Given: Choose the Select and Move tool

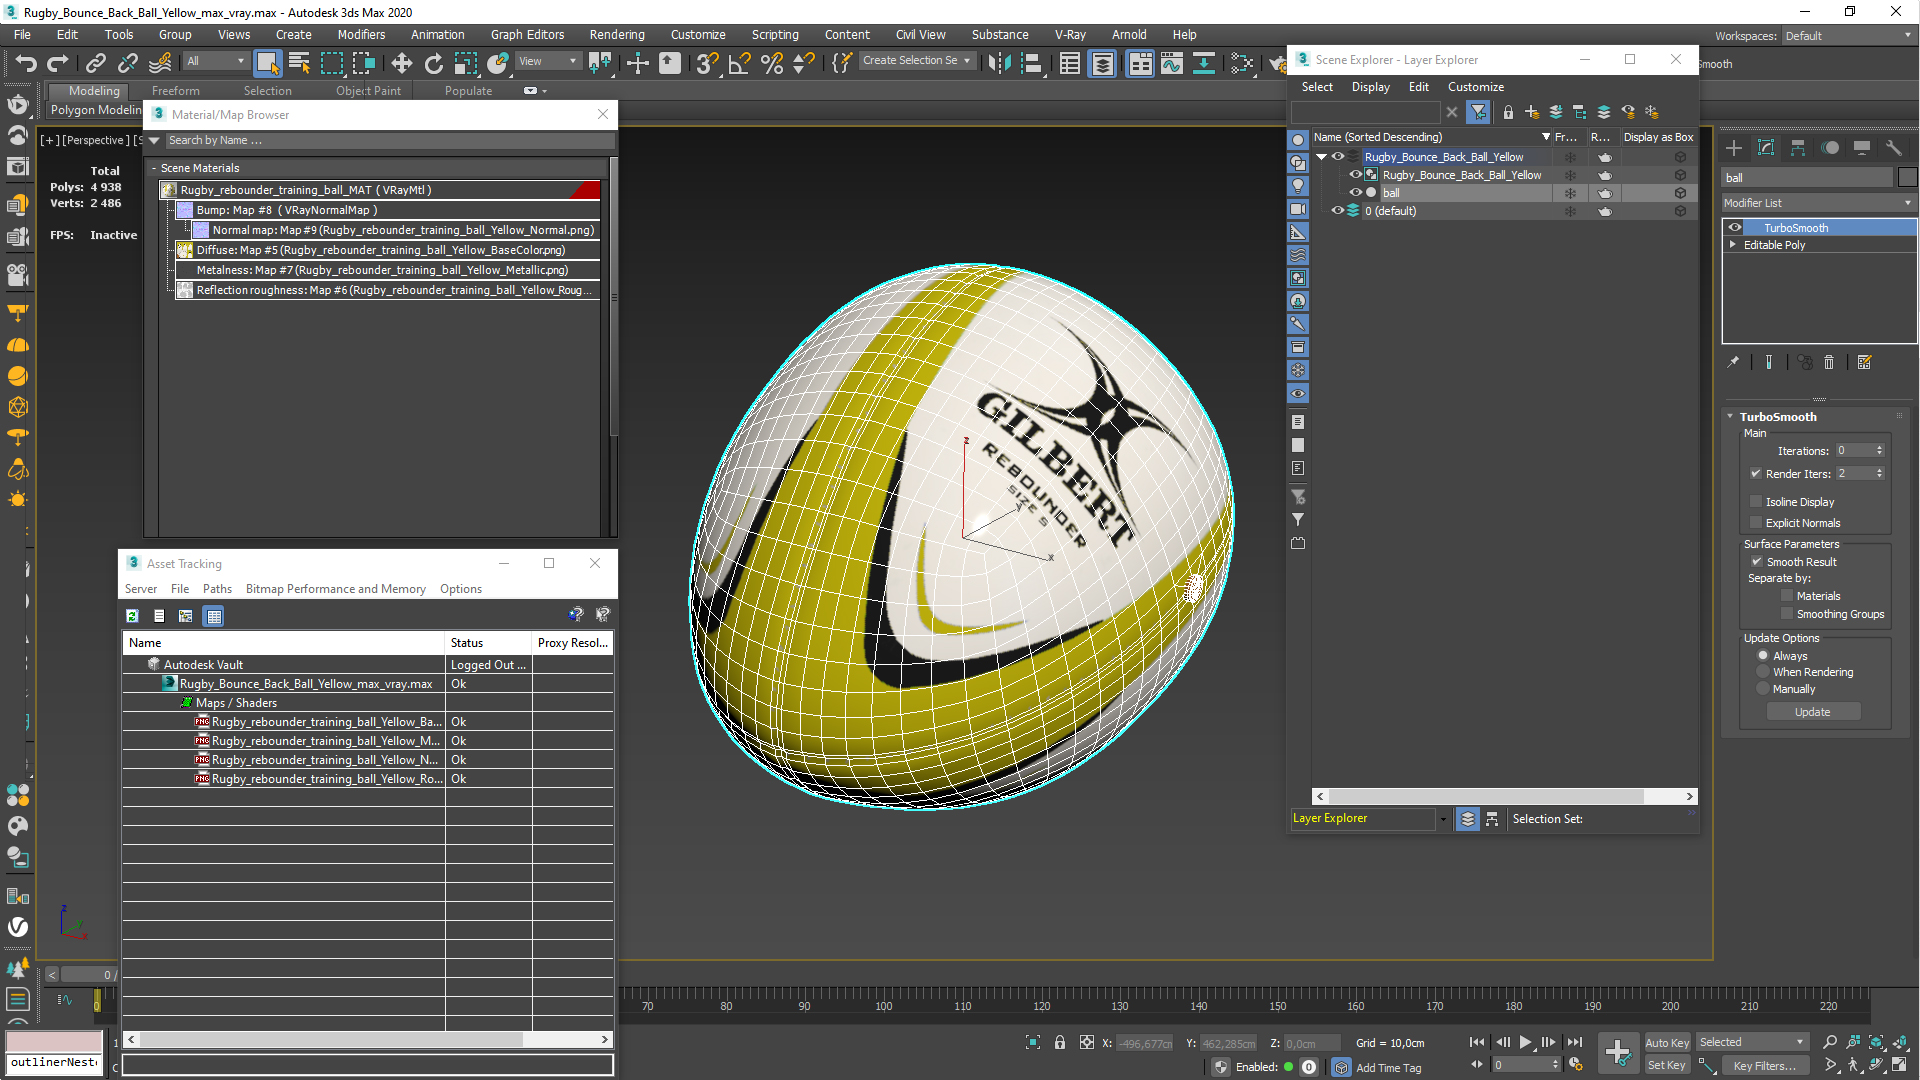Looking at the screenshot, I should (x=401, y=63).
